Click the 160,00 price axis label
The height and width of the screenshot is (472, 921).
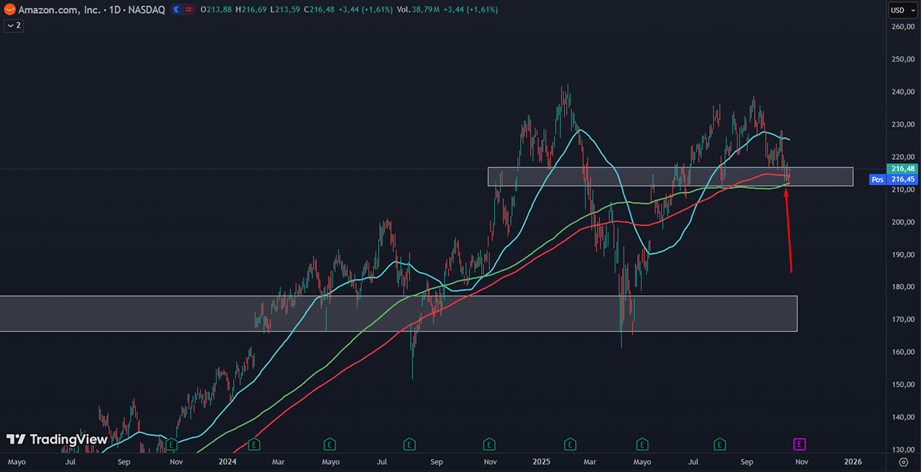click(903, 352)
